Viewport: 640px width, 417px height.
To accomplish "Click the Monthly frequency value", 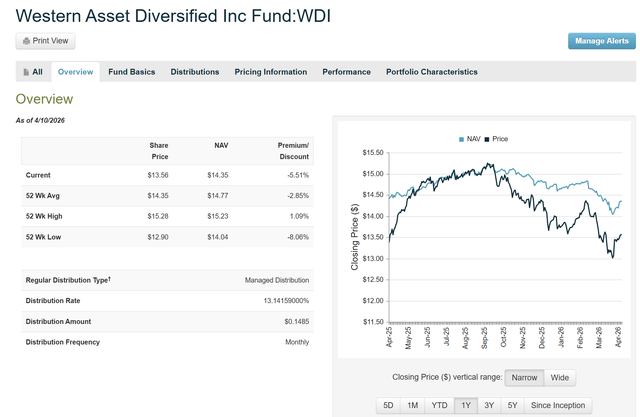I will (x=297, y=342).
